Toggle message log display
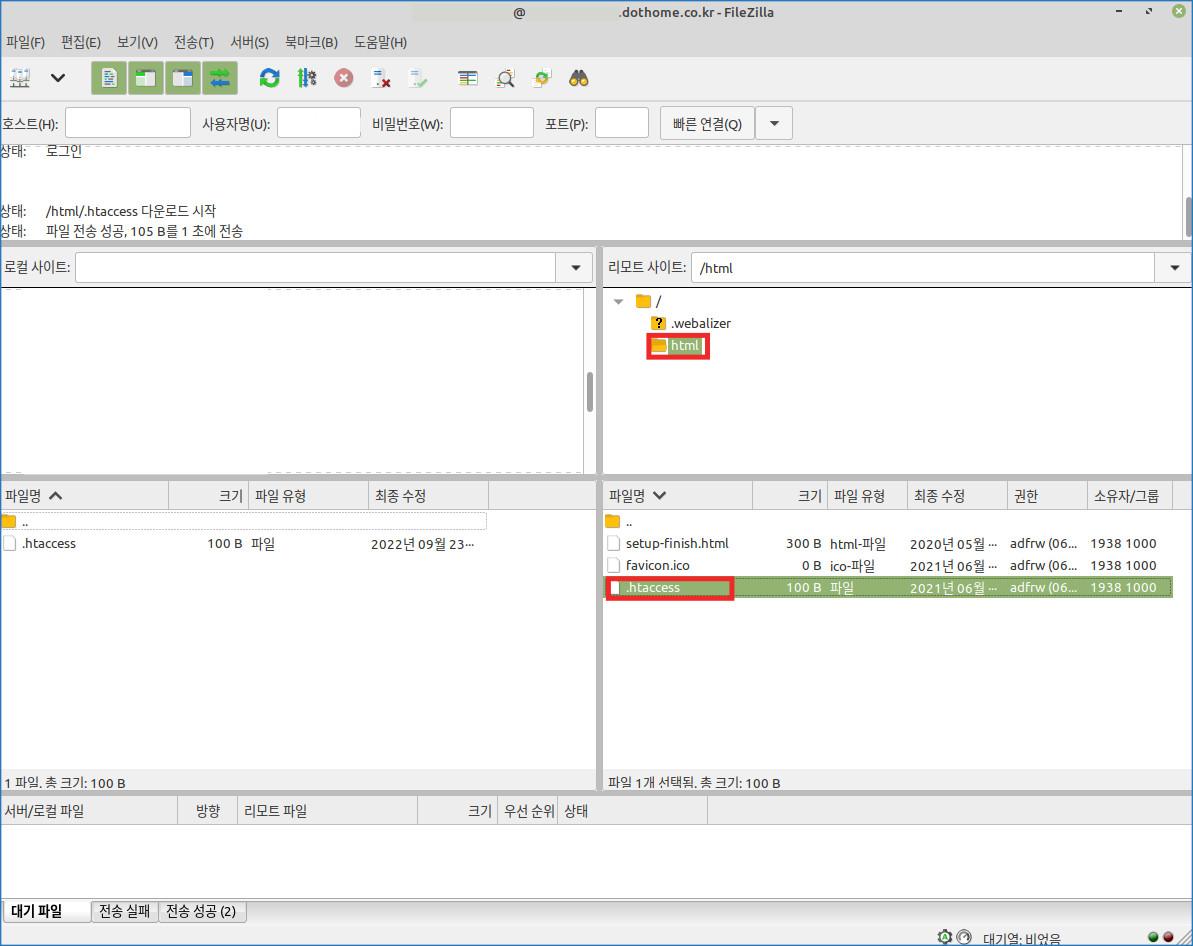 (x=108, y=78)
